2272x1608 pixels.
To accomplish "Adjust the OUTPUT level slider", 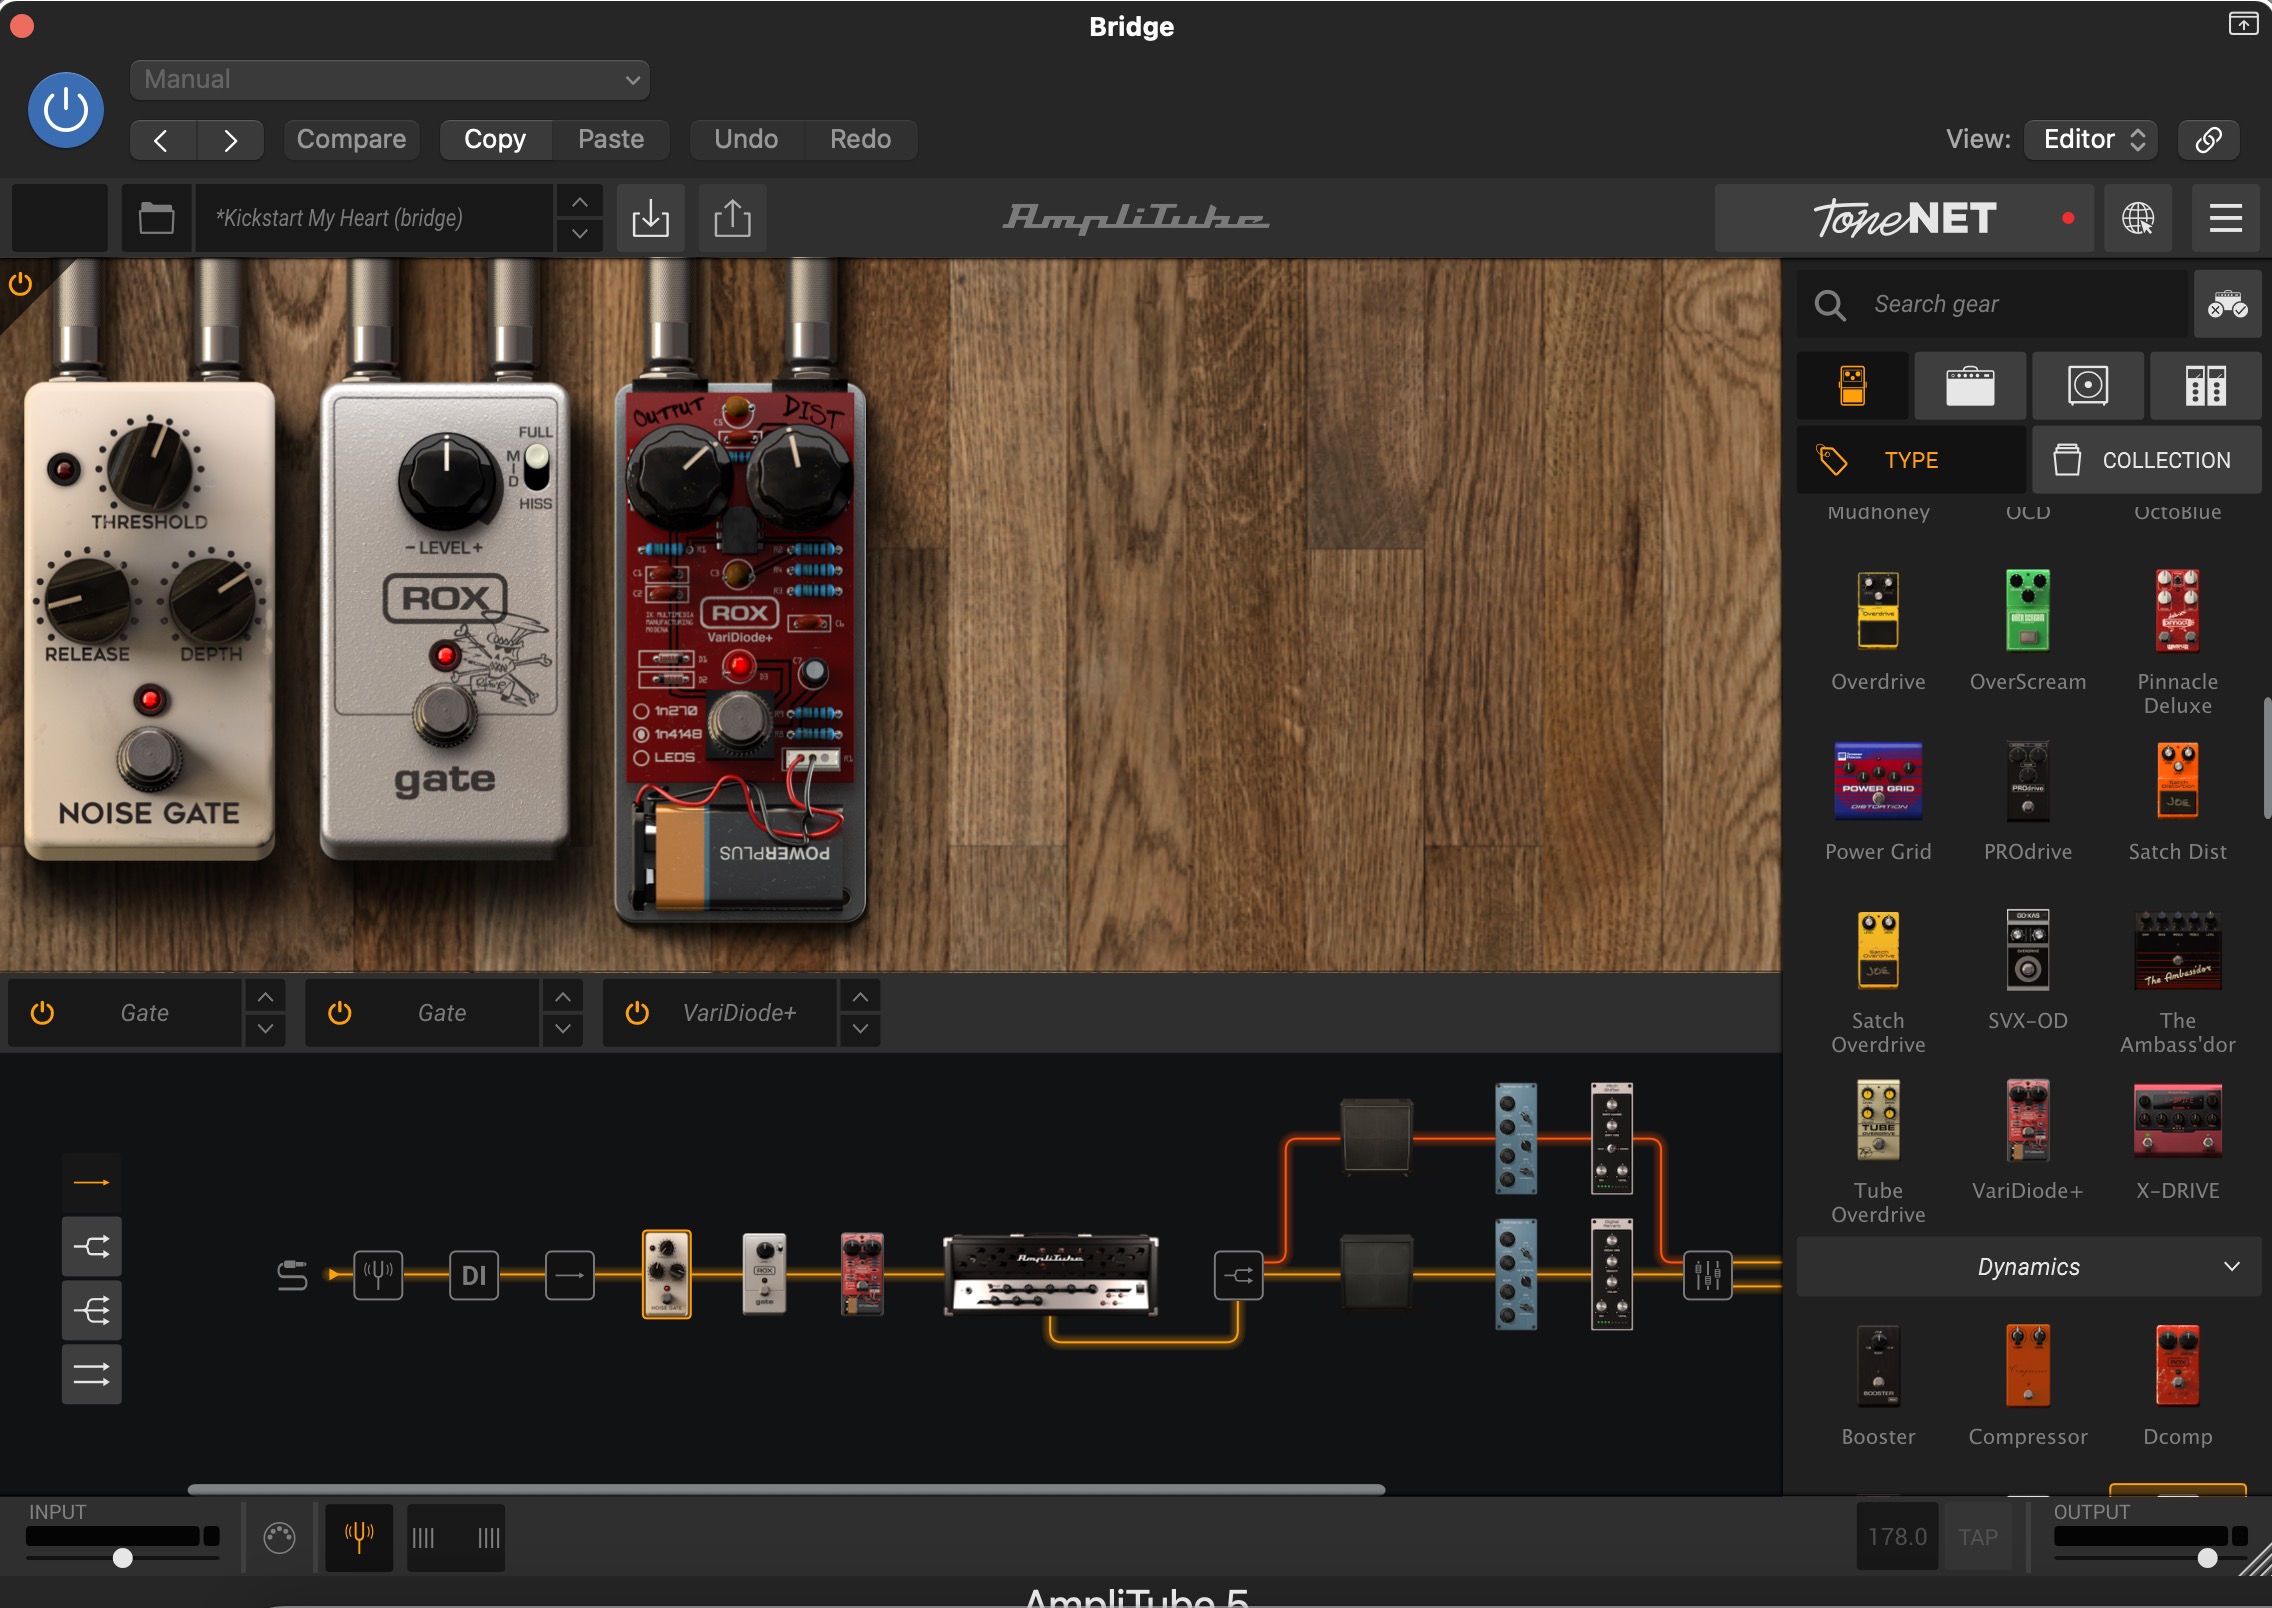I will click(2208, 1557).
